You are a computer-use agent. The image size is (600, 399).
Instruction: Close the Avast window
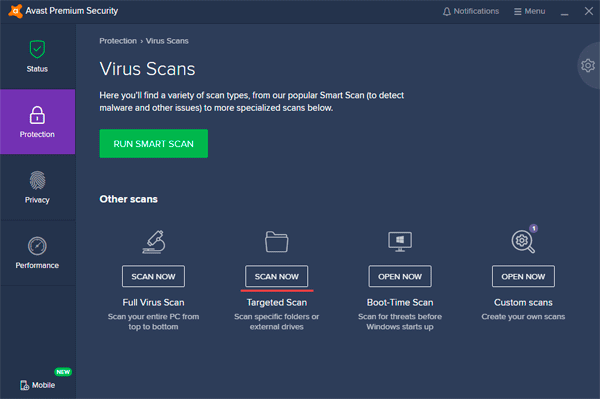pos(589,11)
